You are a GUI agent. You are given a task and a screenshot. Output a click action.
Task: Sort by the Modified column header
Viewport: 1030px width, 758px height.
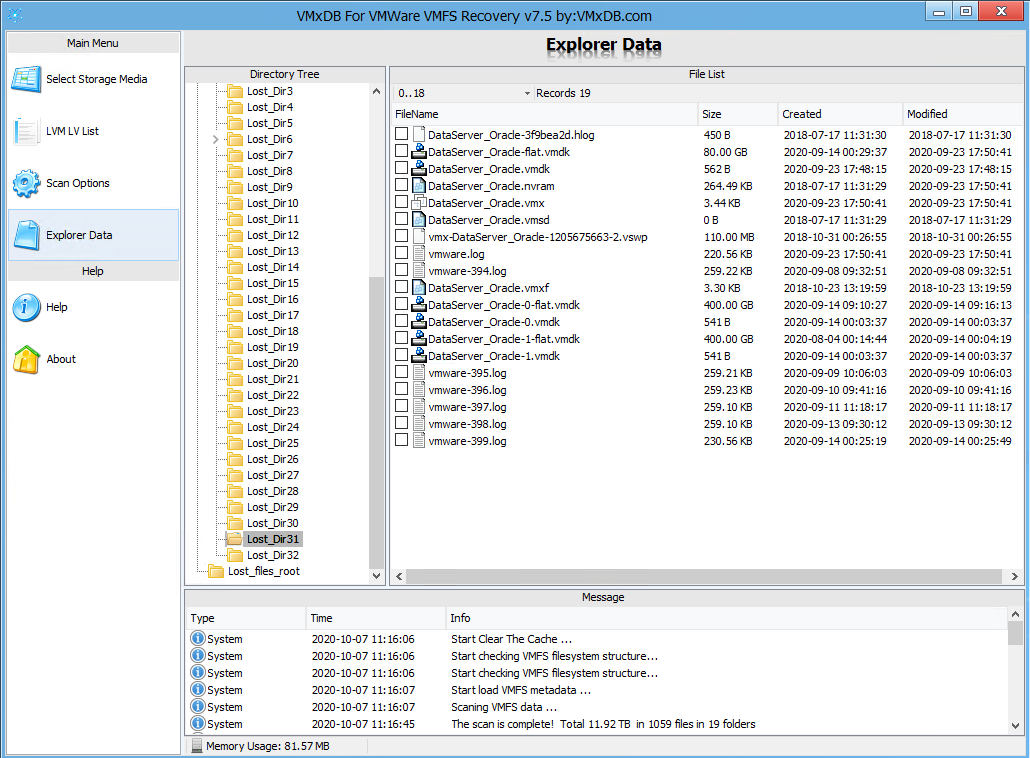coord(962,114)
